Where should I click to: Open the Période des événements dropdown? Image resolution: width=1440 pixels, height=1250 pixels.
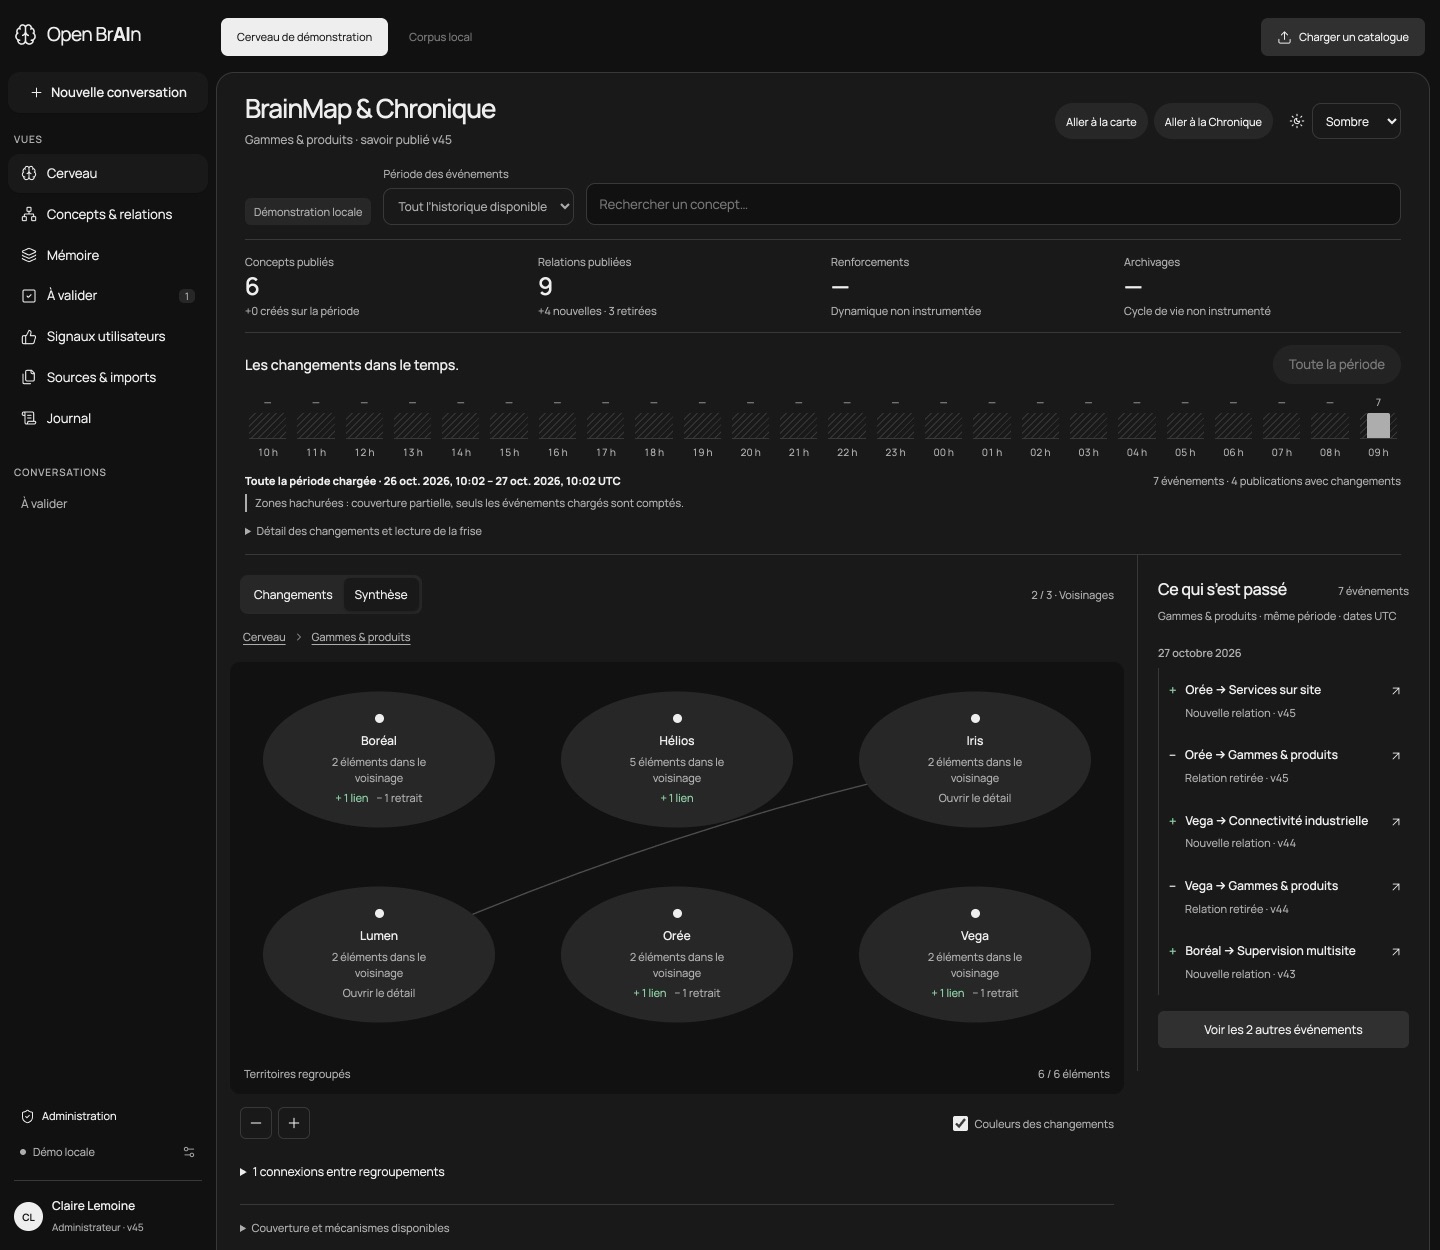point(479,206)
